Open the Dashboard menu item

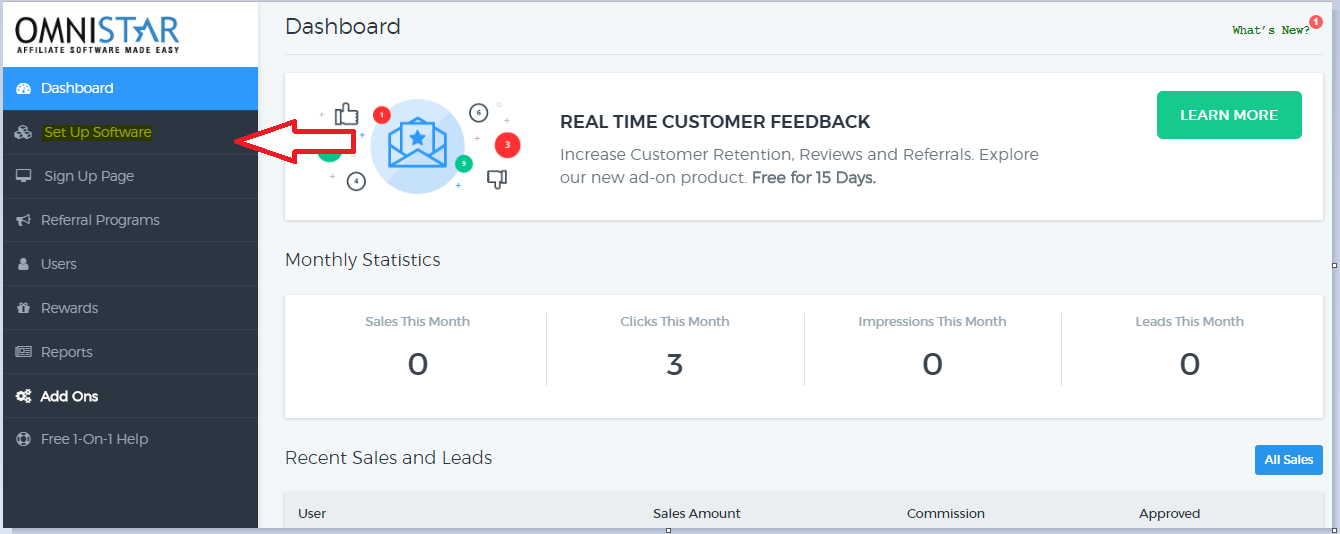coord(130,88)
